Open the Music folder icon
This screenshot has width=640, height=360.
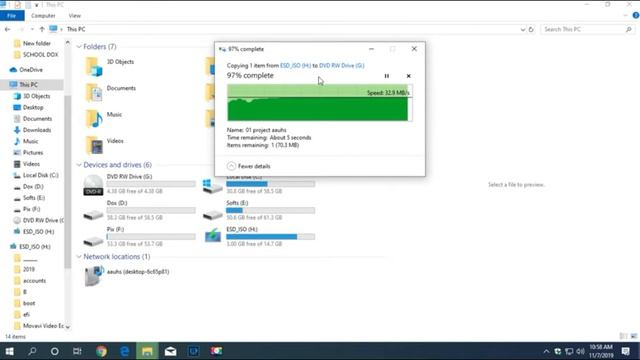(94, 119)
